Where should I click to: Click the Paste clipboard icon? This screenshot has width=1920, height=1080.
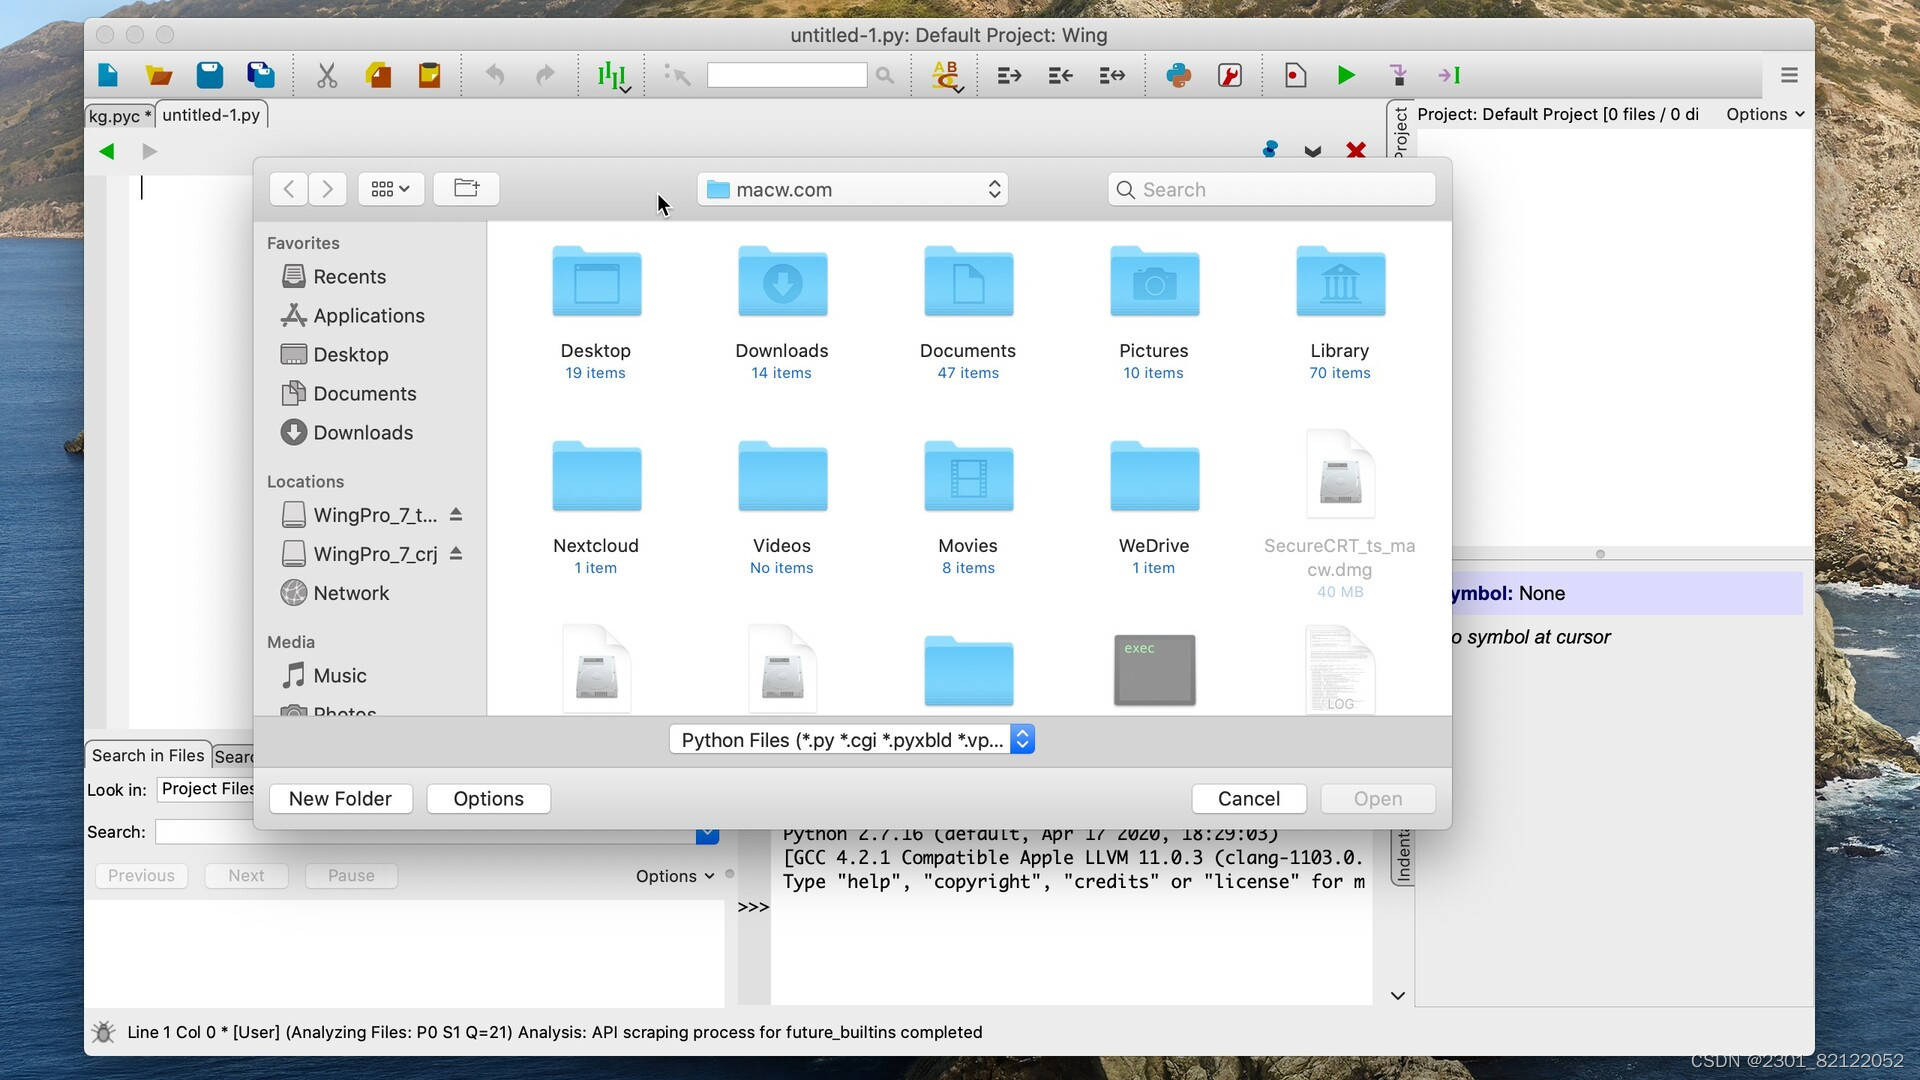point(429,75)
